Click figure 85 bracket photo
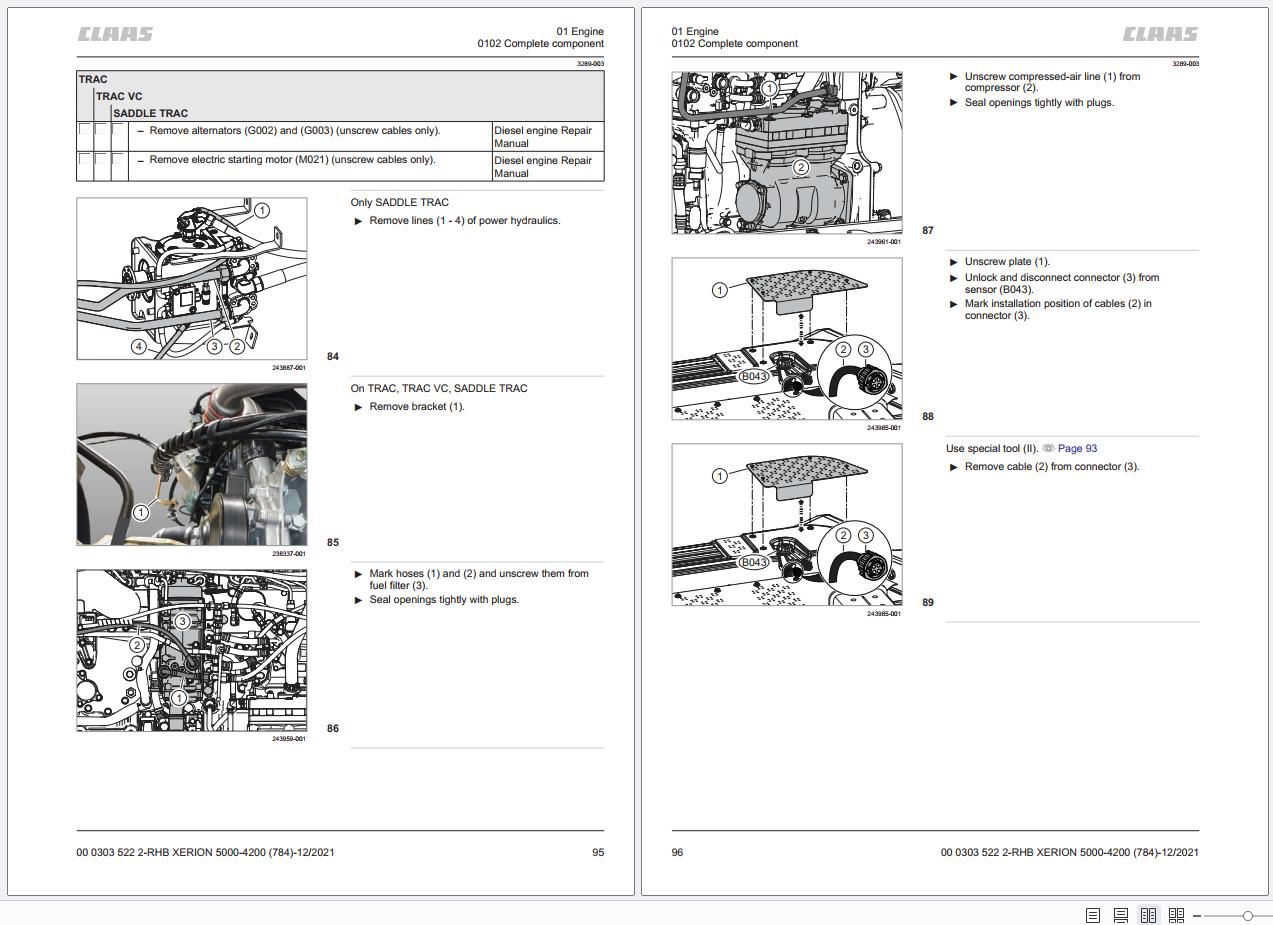This screenshot has width=1273, height=925. pyautogui.click(x=192, y=464)
